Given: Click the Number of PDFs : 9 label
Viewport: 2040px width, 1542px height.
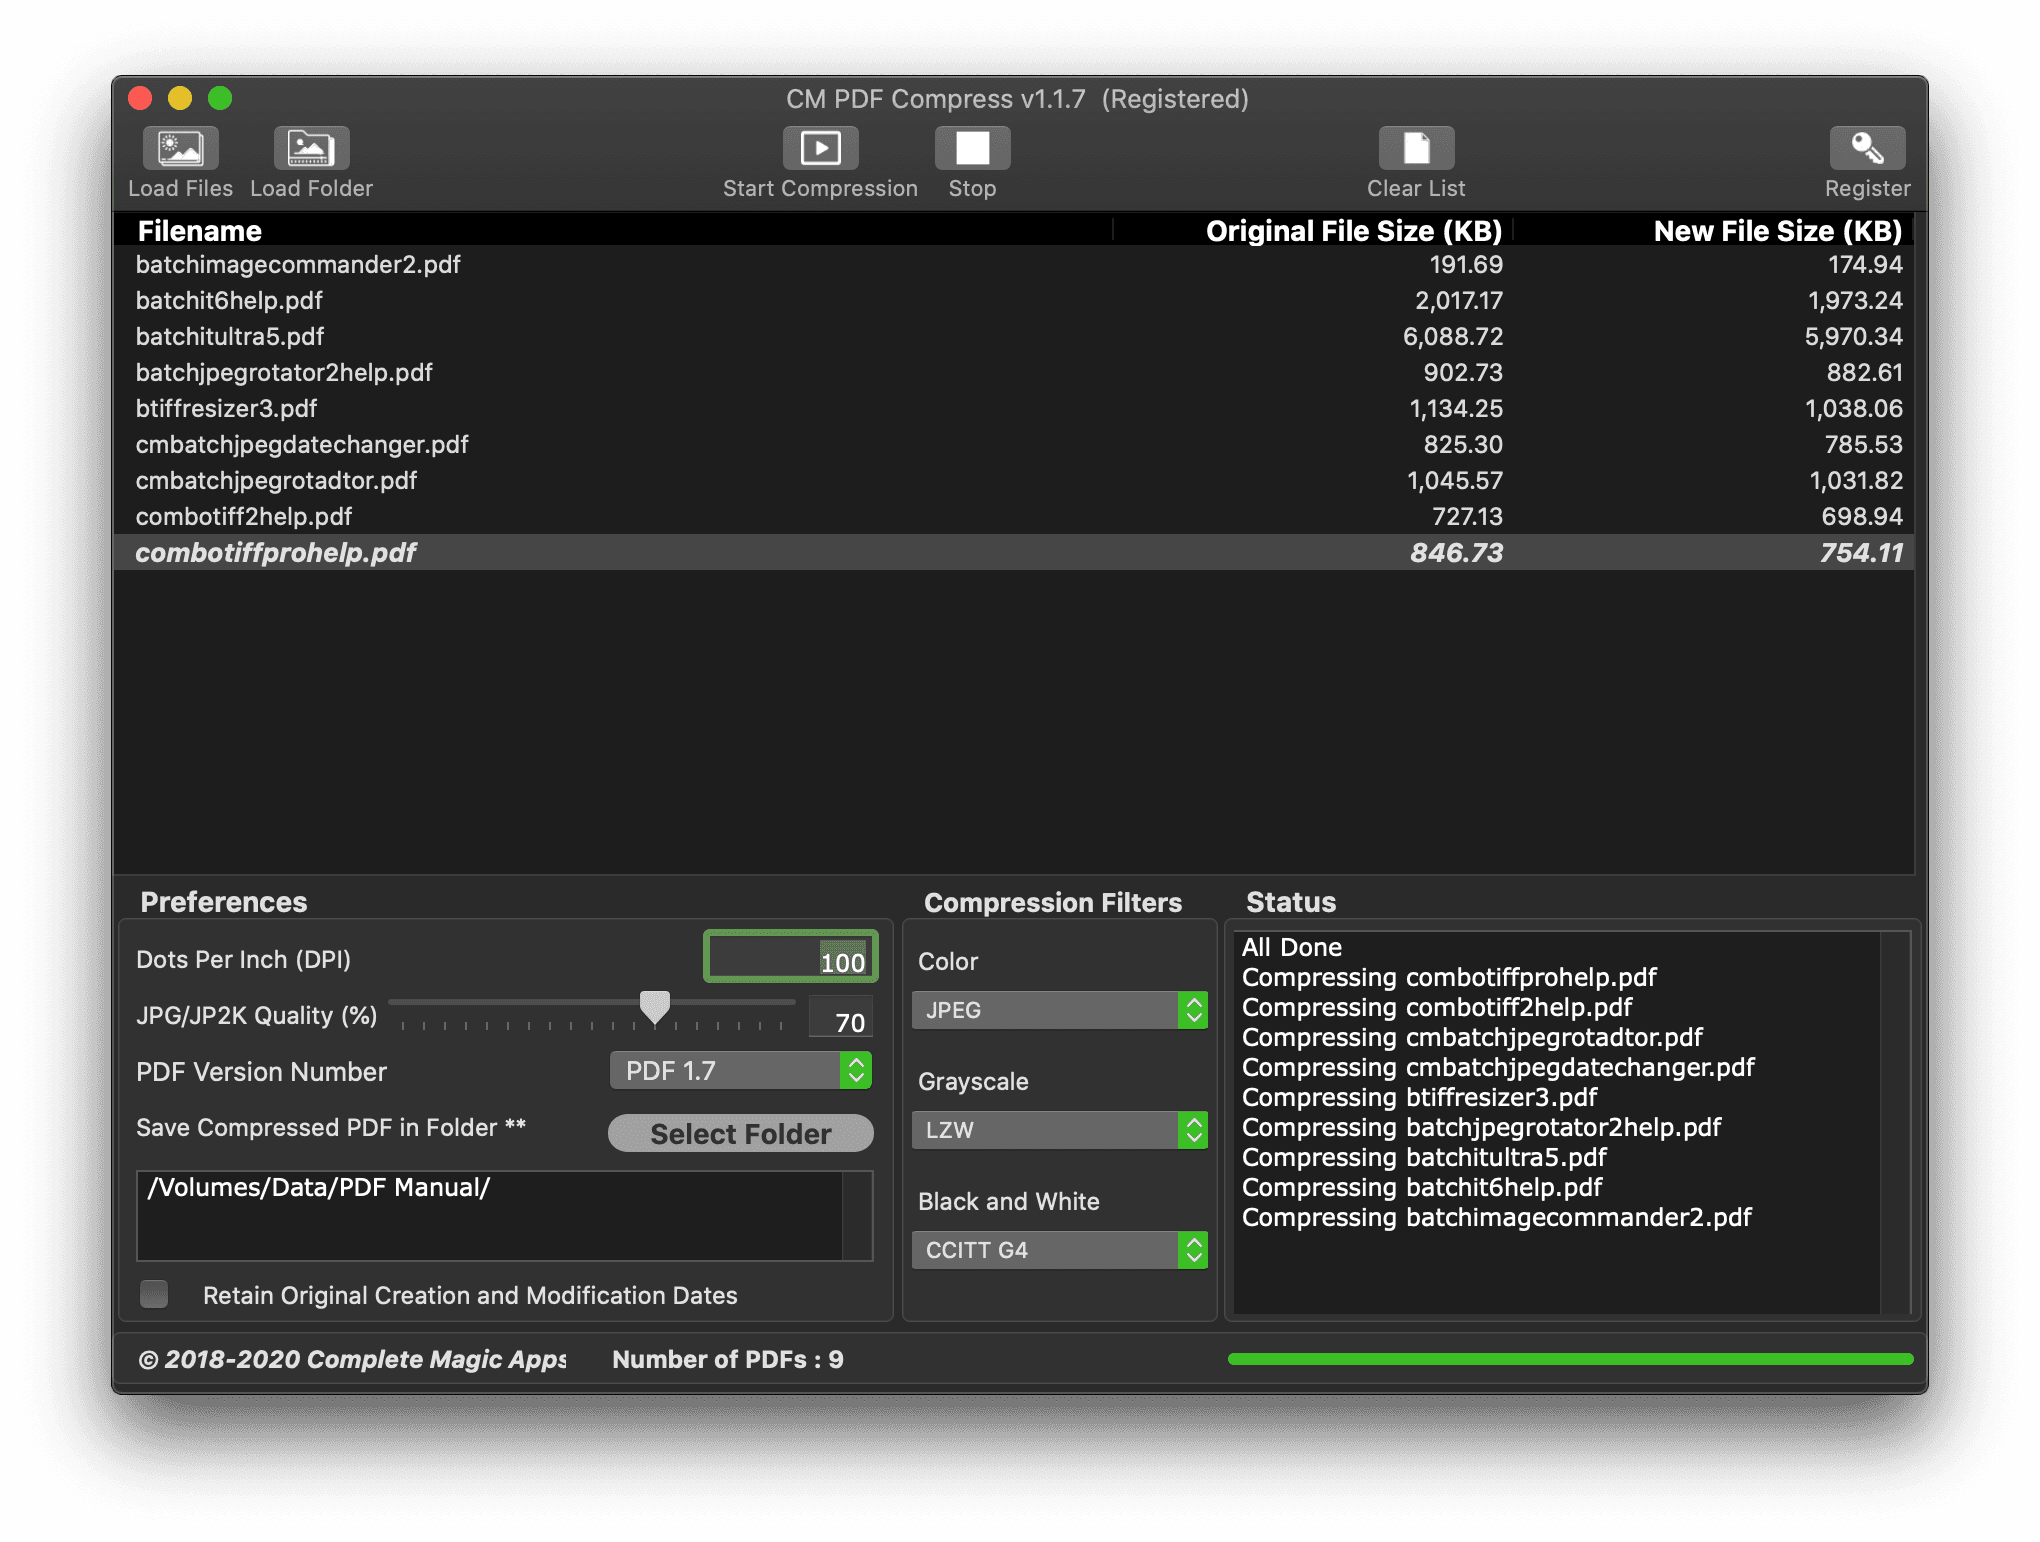Looking at the screenshot, I should tap(727, 1359).
